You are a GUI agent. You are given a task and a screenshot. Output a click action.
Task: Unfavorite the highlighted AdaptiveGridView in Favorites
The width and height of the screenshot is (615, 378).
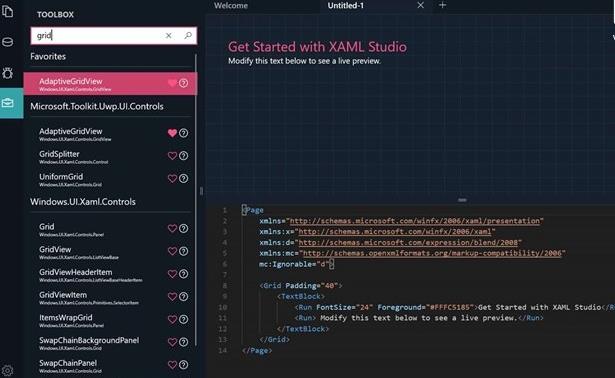[x=172, y=83]
